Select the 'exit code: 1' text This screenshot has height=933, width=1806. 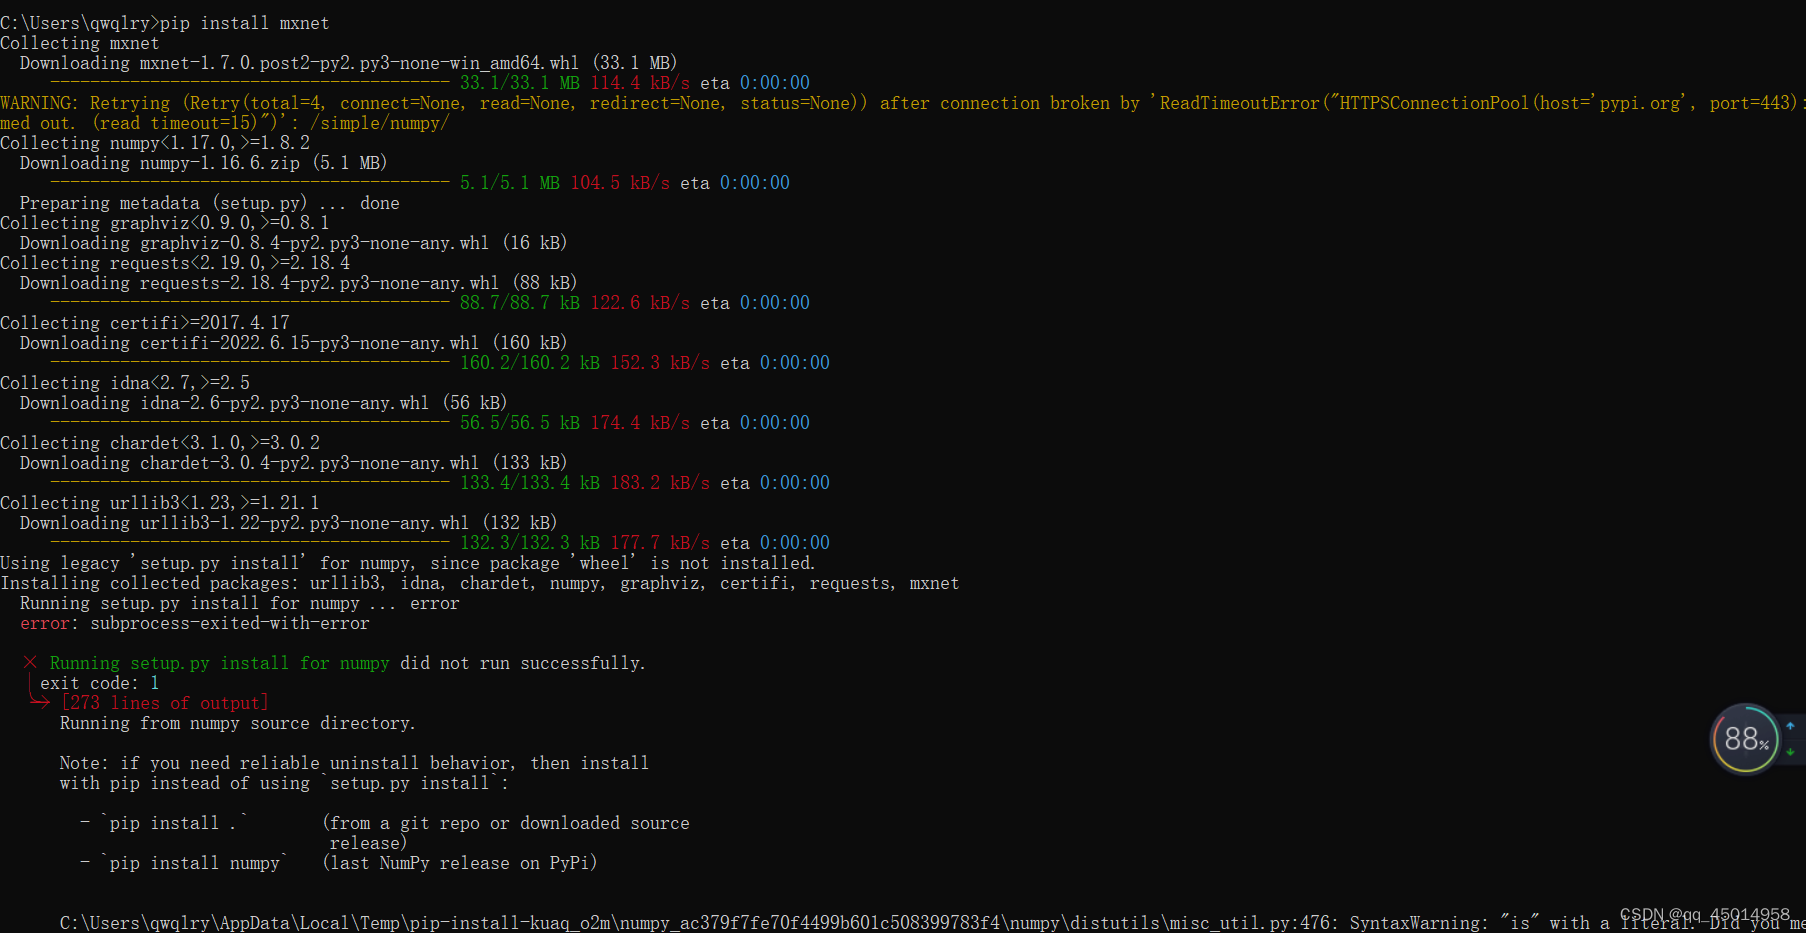[x=98, y=682]
